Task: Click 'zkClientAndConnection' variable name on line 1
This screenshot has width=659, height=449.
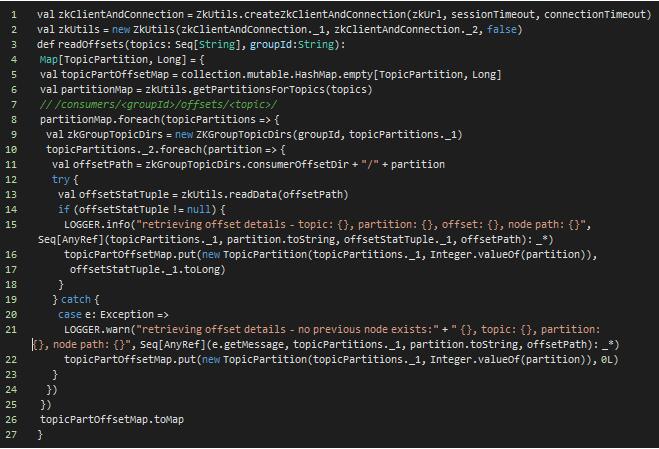Action: [121, 15]
